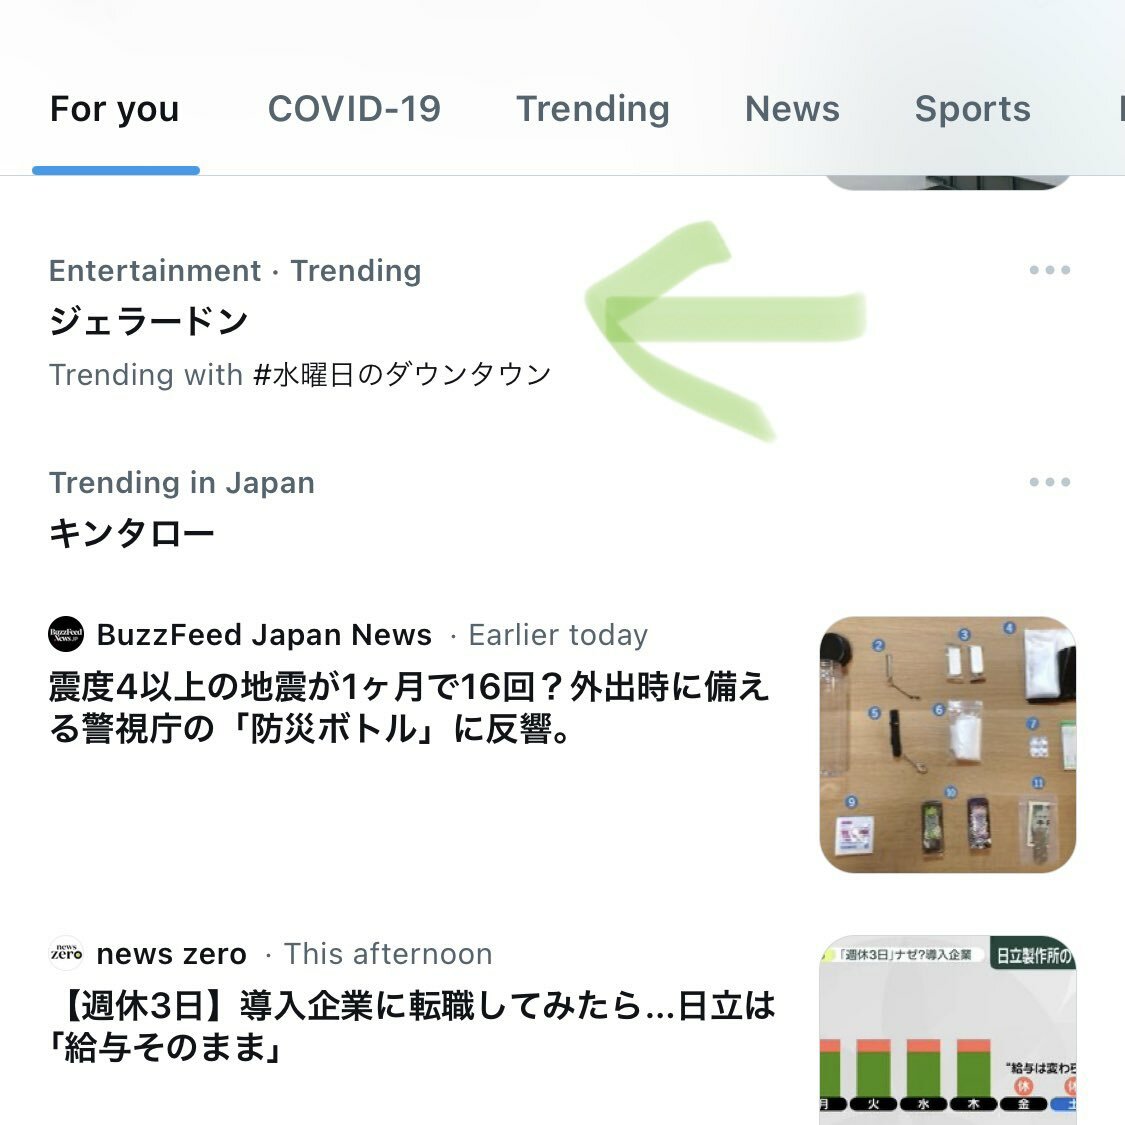Click the BuzzFeed Japan News avatar icon

coord(66,634)
